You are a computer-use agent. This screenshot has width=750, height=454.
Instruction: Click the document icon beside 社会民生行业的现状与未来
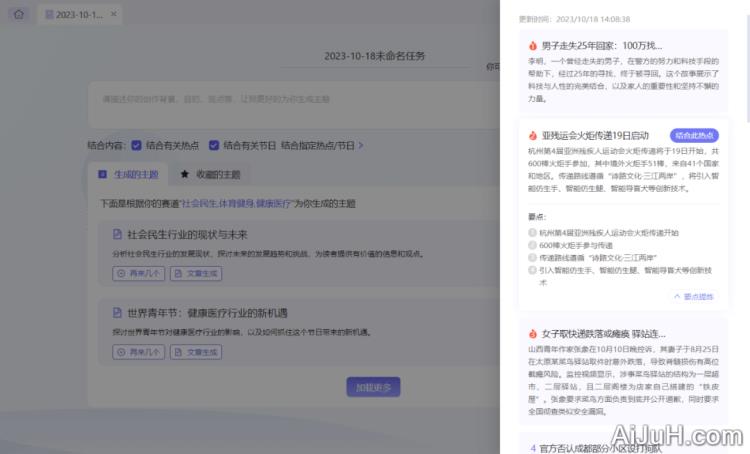117,235
